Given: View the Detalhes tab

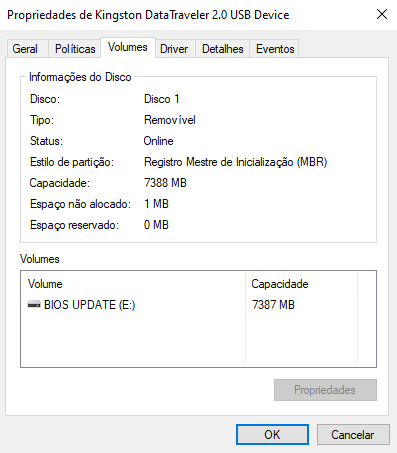Looking at the screenshot, I should 223,49.
